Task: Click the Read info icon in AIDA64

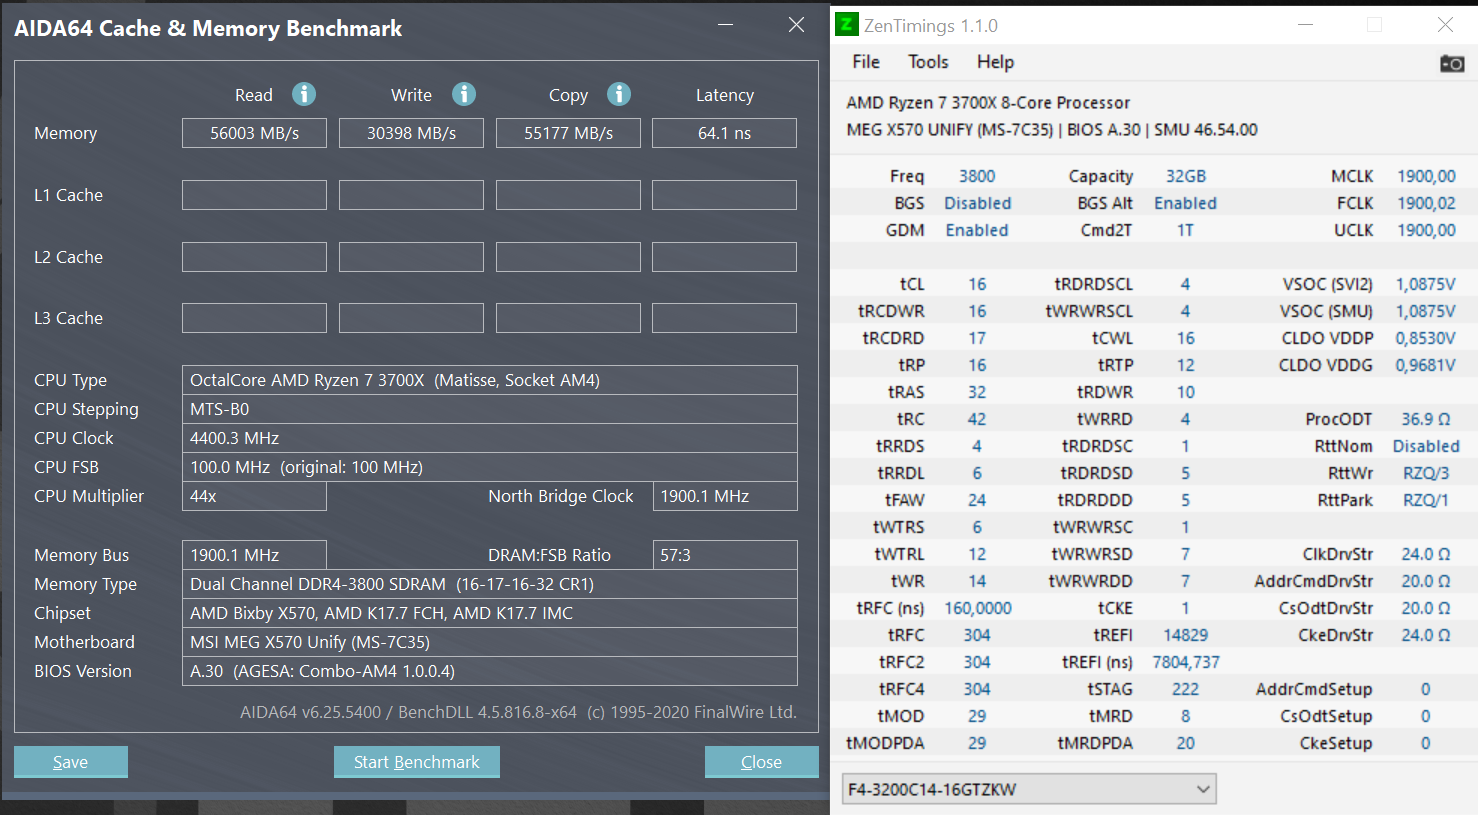Action: (304, 94)
